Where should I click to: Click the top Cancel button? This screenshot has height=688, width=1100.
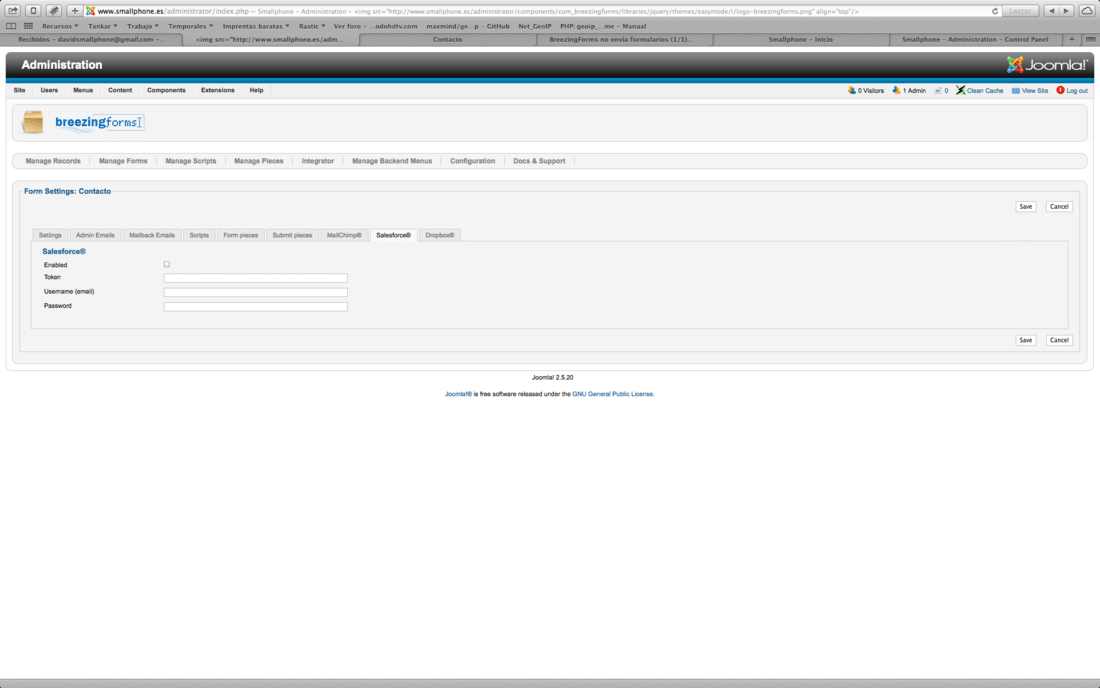pyautogui.click(x=1059, y=207)
